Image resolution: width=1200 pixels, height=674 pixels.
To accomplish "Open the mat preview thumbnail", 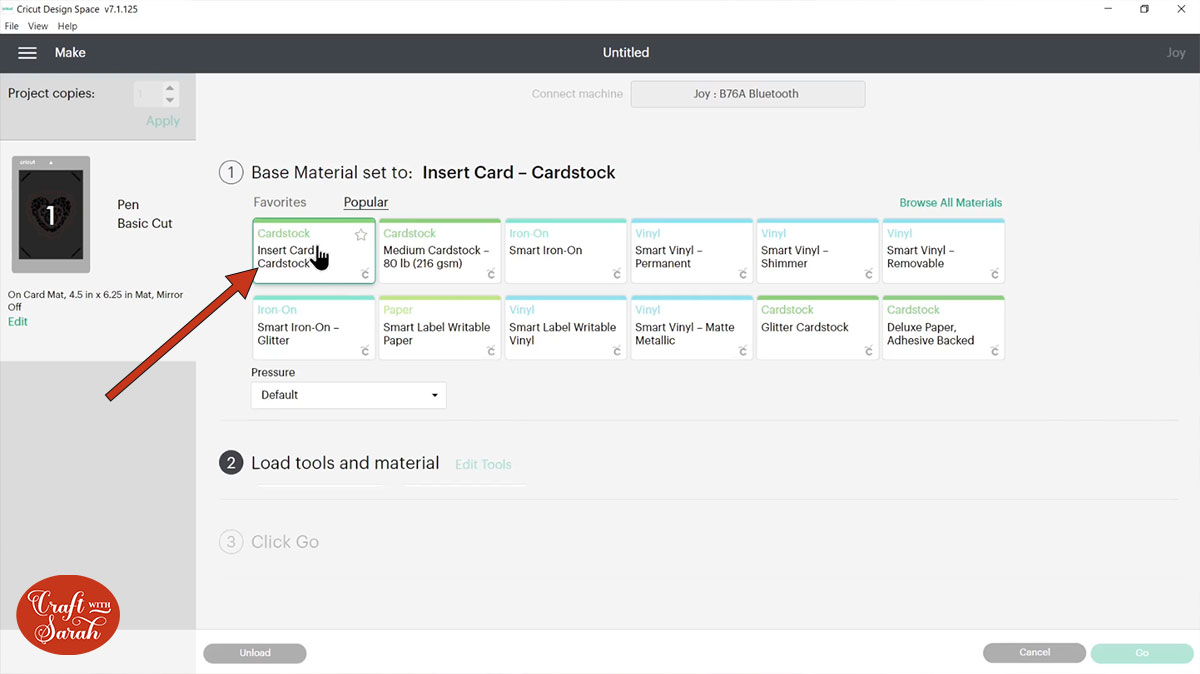I will (51, 214).
